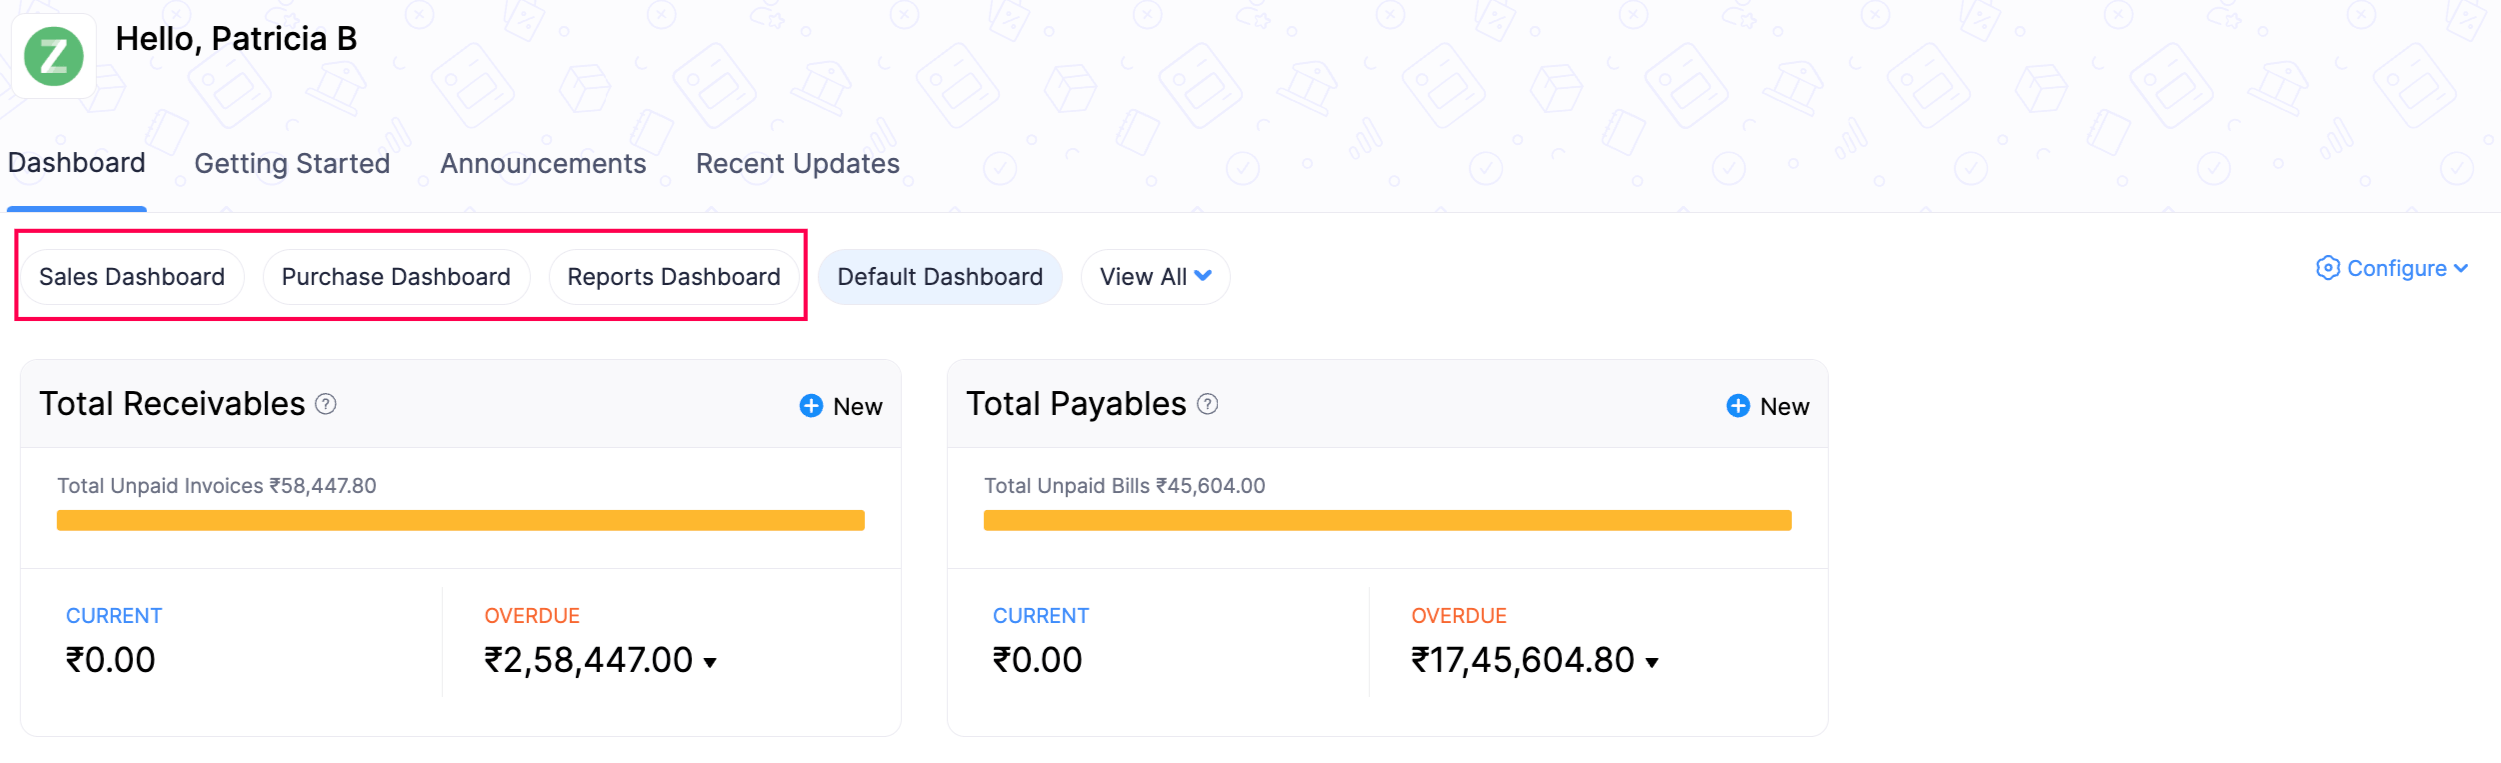
Task: Click the green Z organization logo
Action: [x=53, y=56]
